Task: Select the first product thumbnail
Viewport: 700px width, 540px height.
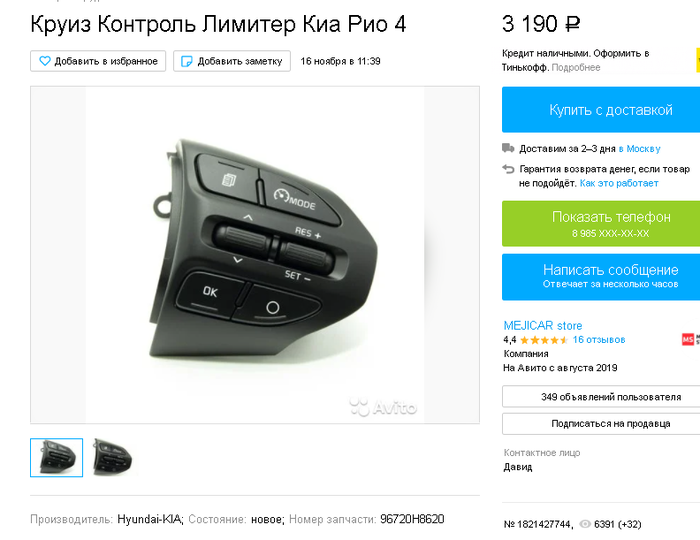Action: coord(56,457)
